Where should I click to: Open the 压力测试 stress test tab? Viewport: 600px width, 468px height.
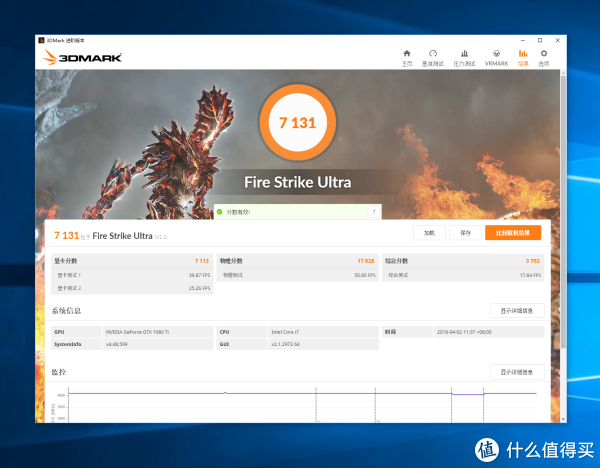point(464,58)
